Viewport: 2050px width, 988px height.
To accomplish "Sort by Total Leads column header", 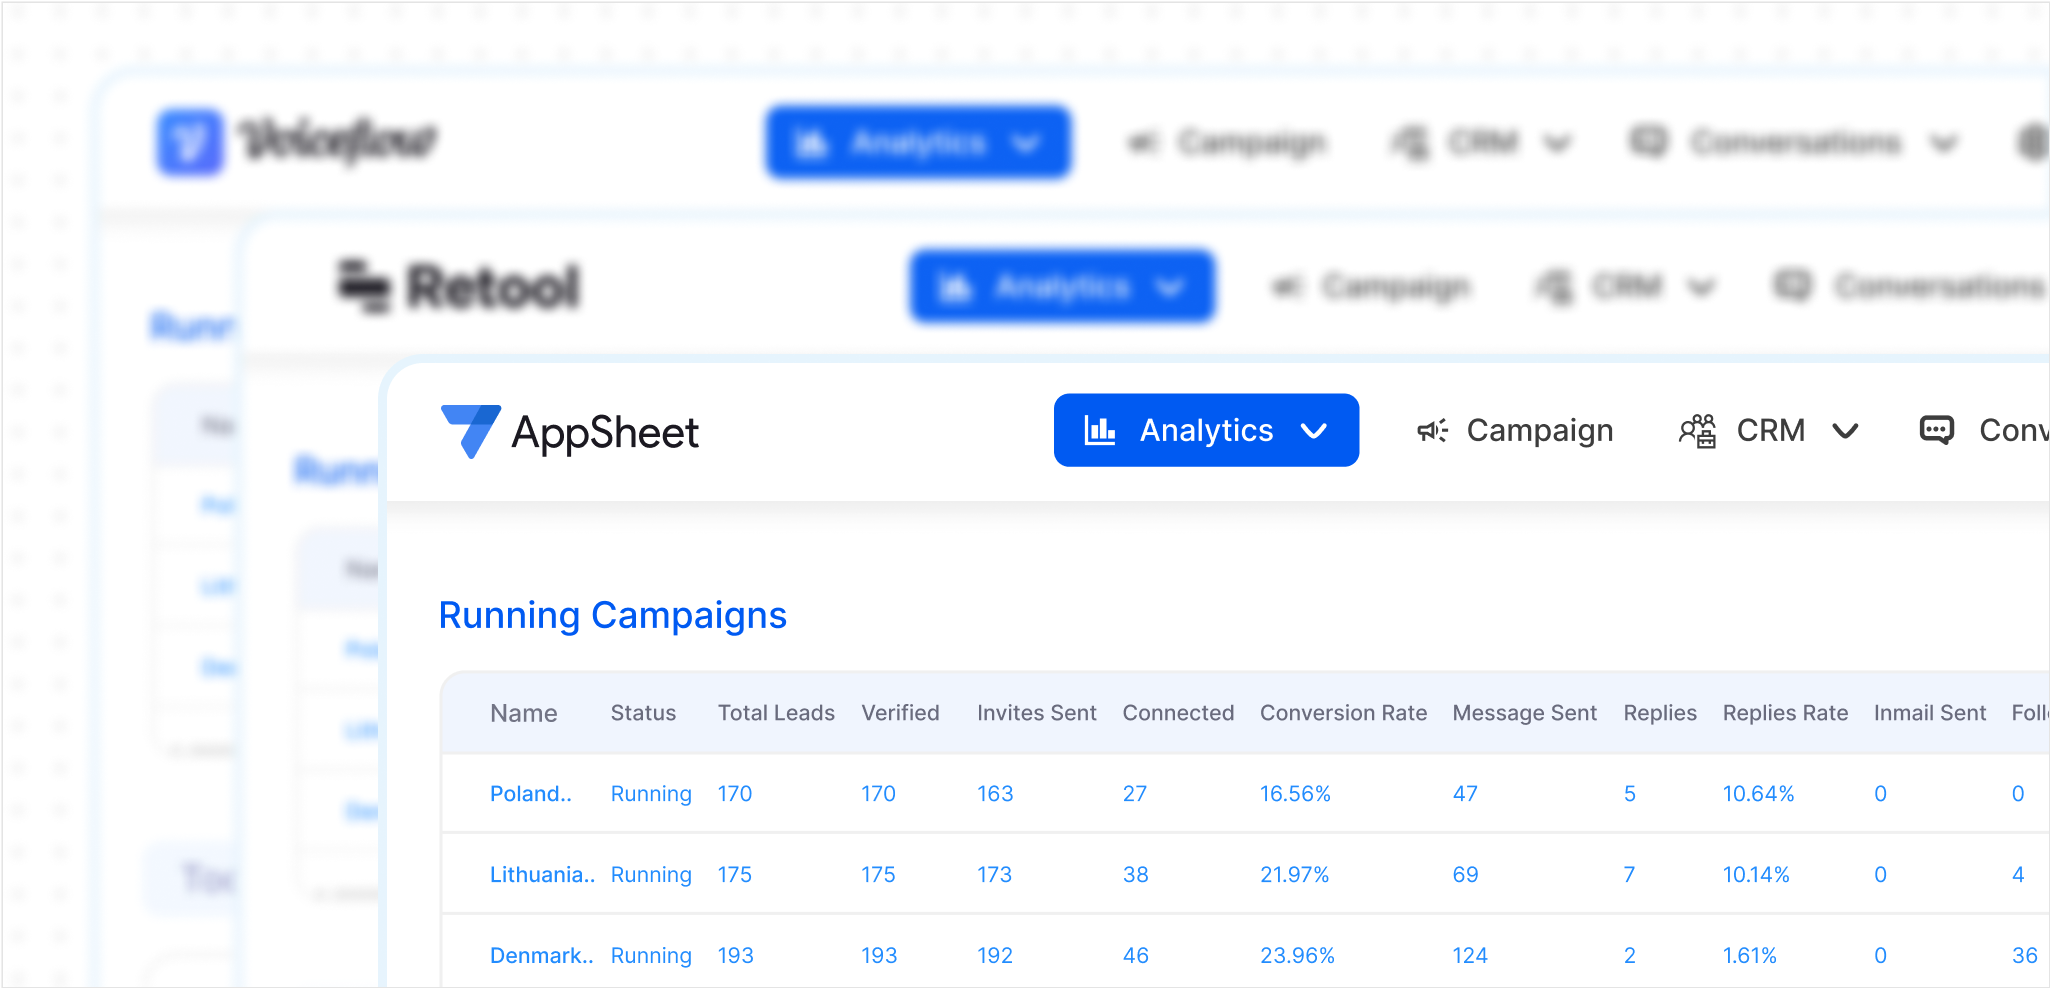I will [x=776, y=713].
